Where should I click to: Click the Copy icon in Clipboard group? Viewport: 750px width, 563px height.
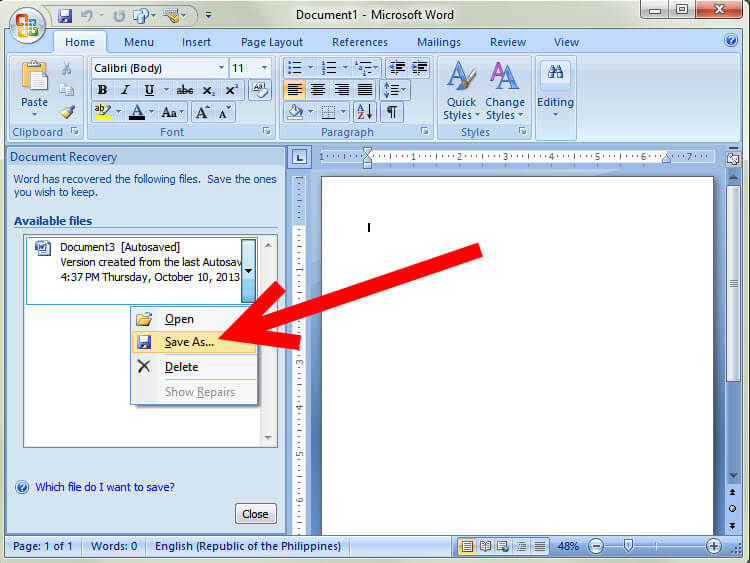click(x=66, y=90)
